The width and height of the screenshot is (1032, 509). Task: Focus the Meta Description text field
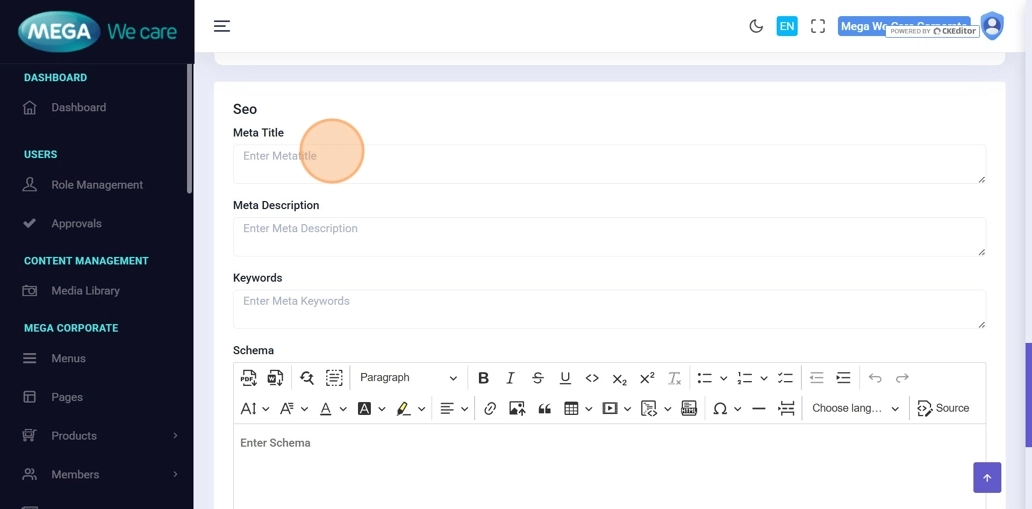[x=609, y=237]
